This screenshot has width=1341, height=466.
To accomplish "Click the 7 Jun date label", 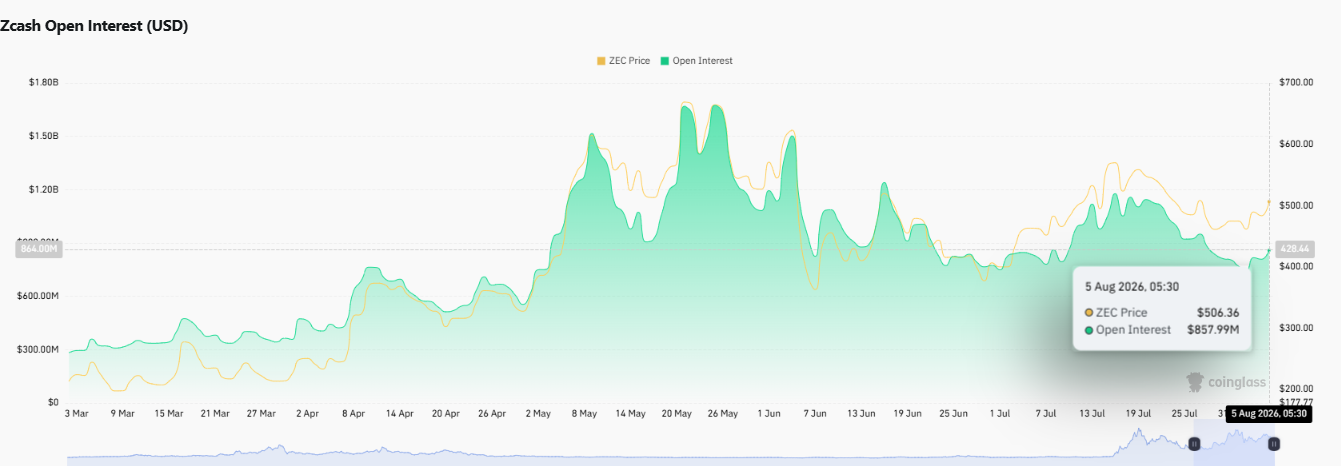I will (815, 413).
